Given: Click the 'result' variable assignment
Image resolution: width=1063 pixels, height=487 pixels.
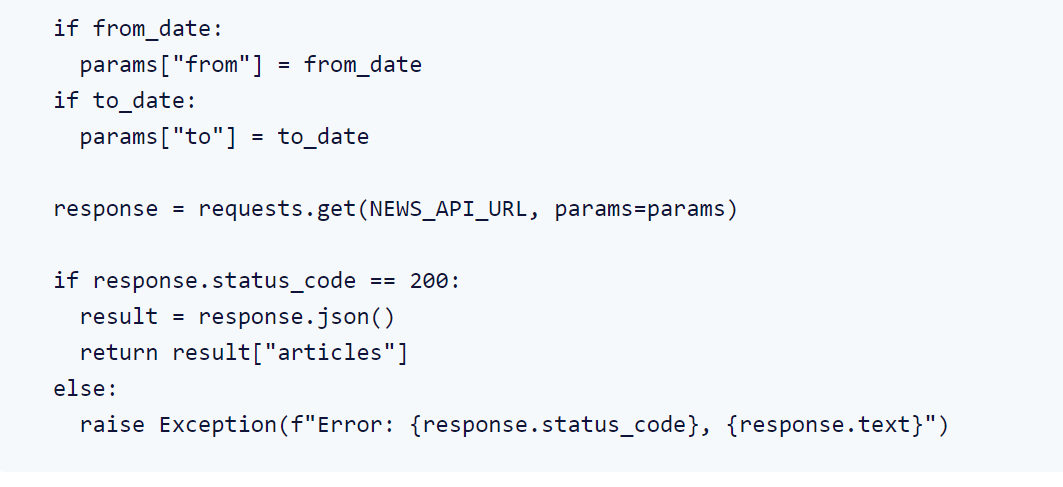Looking at the screenshot, I should (118, 317).
